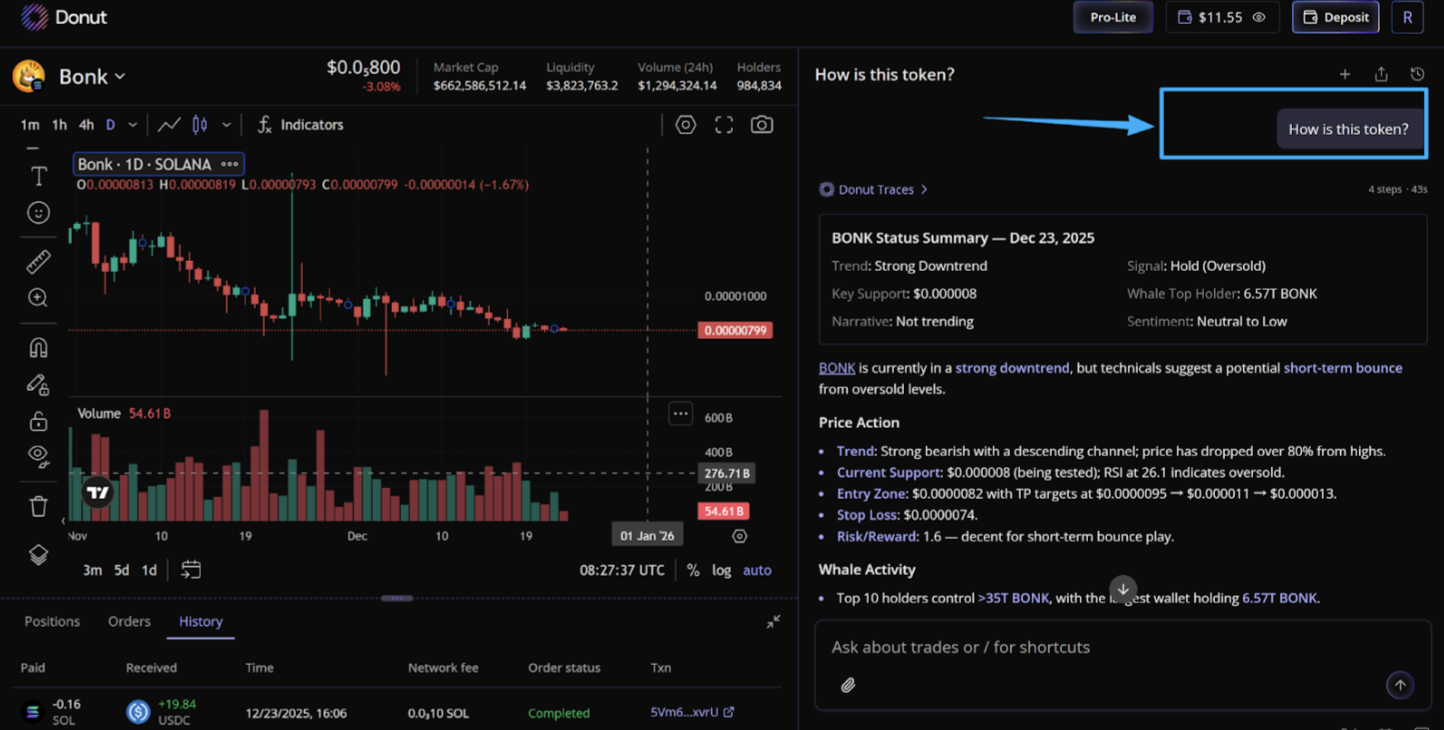Click the Deposit button

pos(1335,17)
